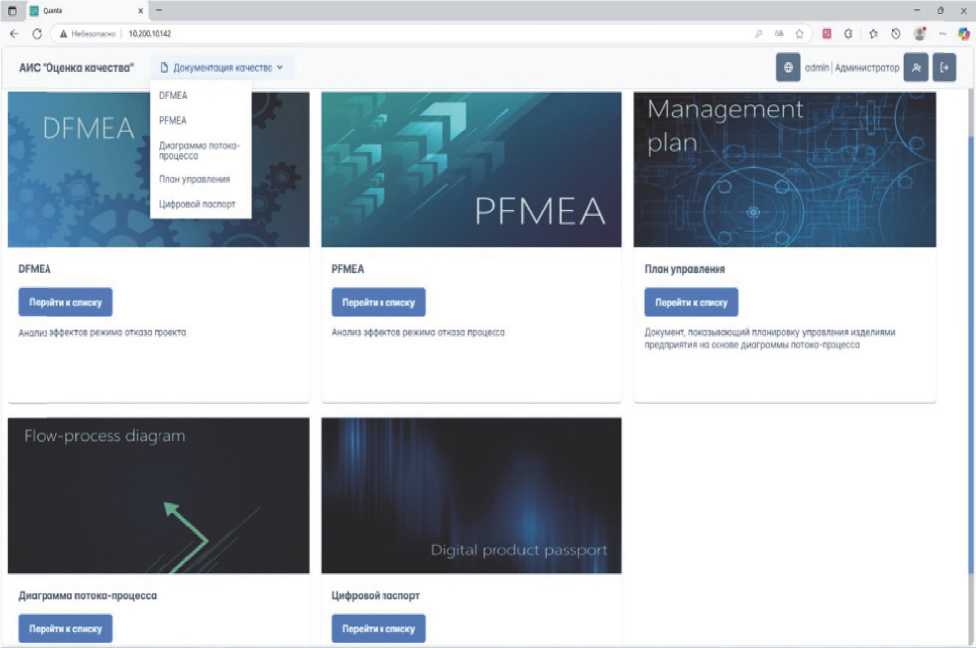Click the PFMEA card title text
The height and width of the screenshot is (648, 976).
[x=348, y=269]
